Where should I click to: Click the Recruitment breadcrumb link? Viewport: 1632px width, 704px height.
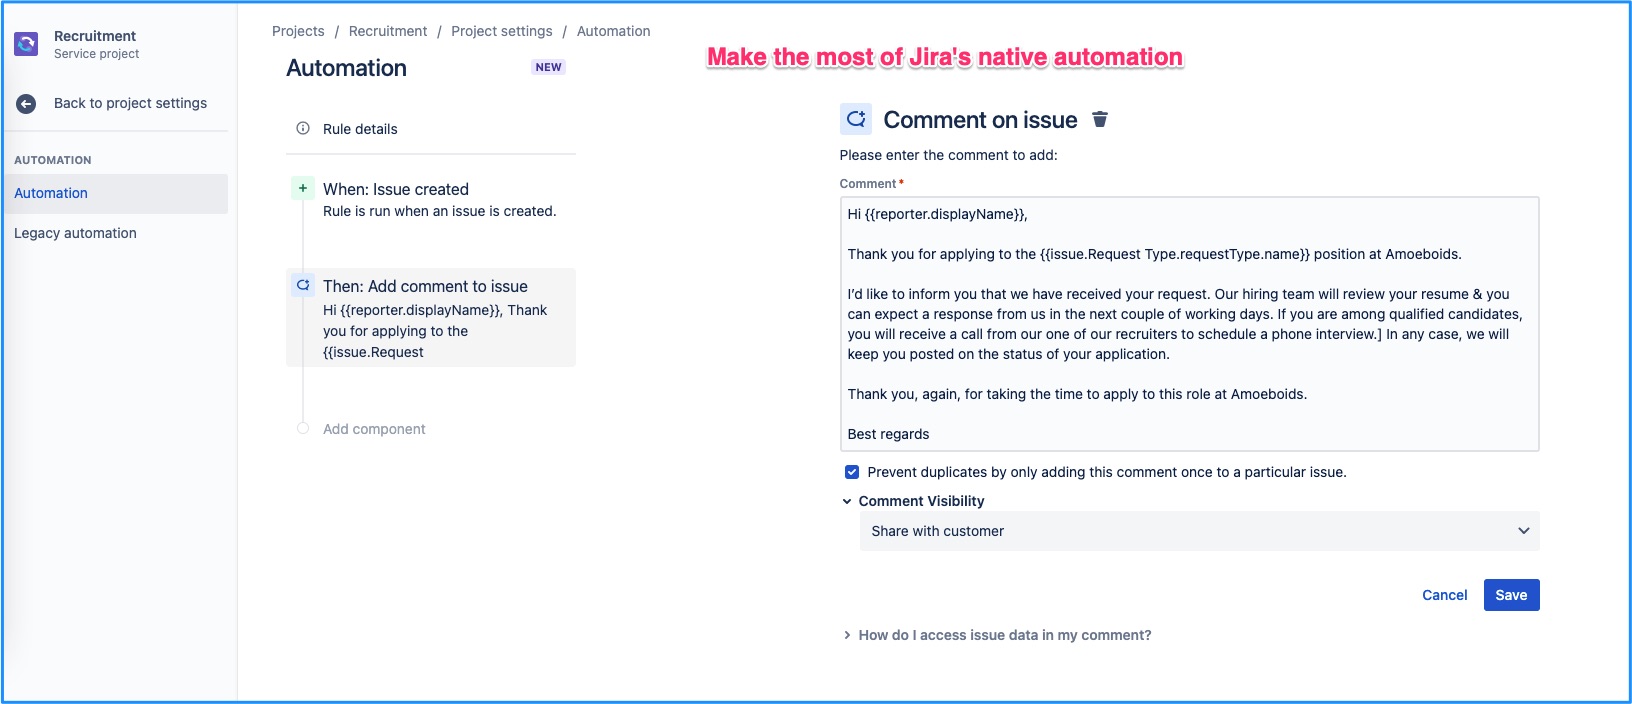(388, 31)
